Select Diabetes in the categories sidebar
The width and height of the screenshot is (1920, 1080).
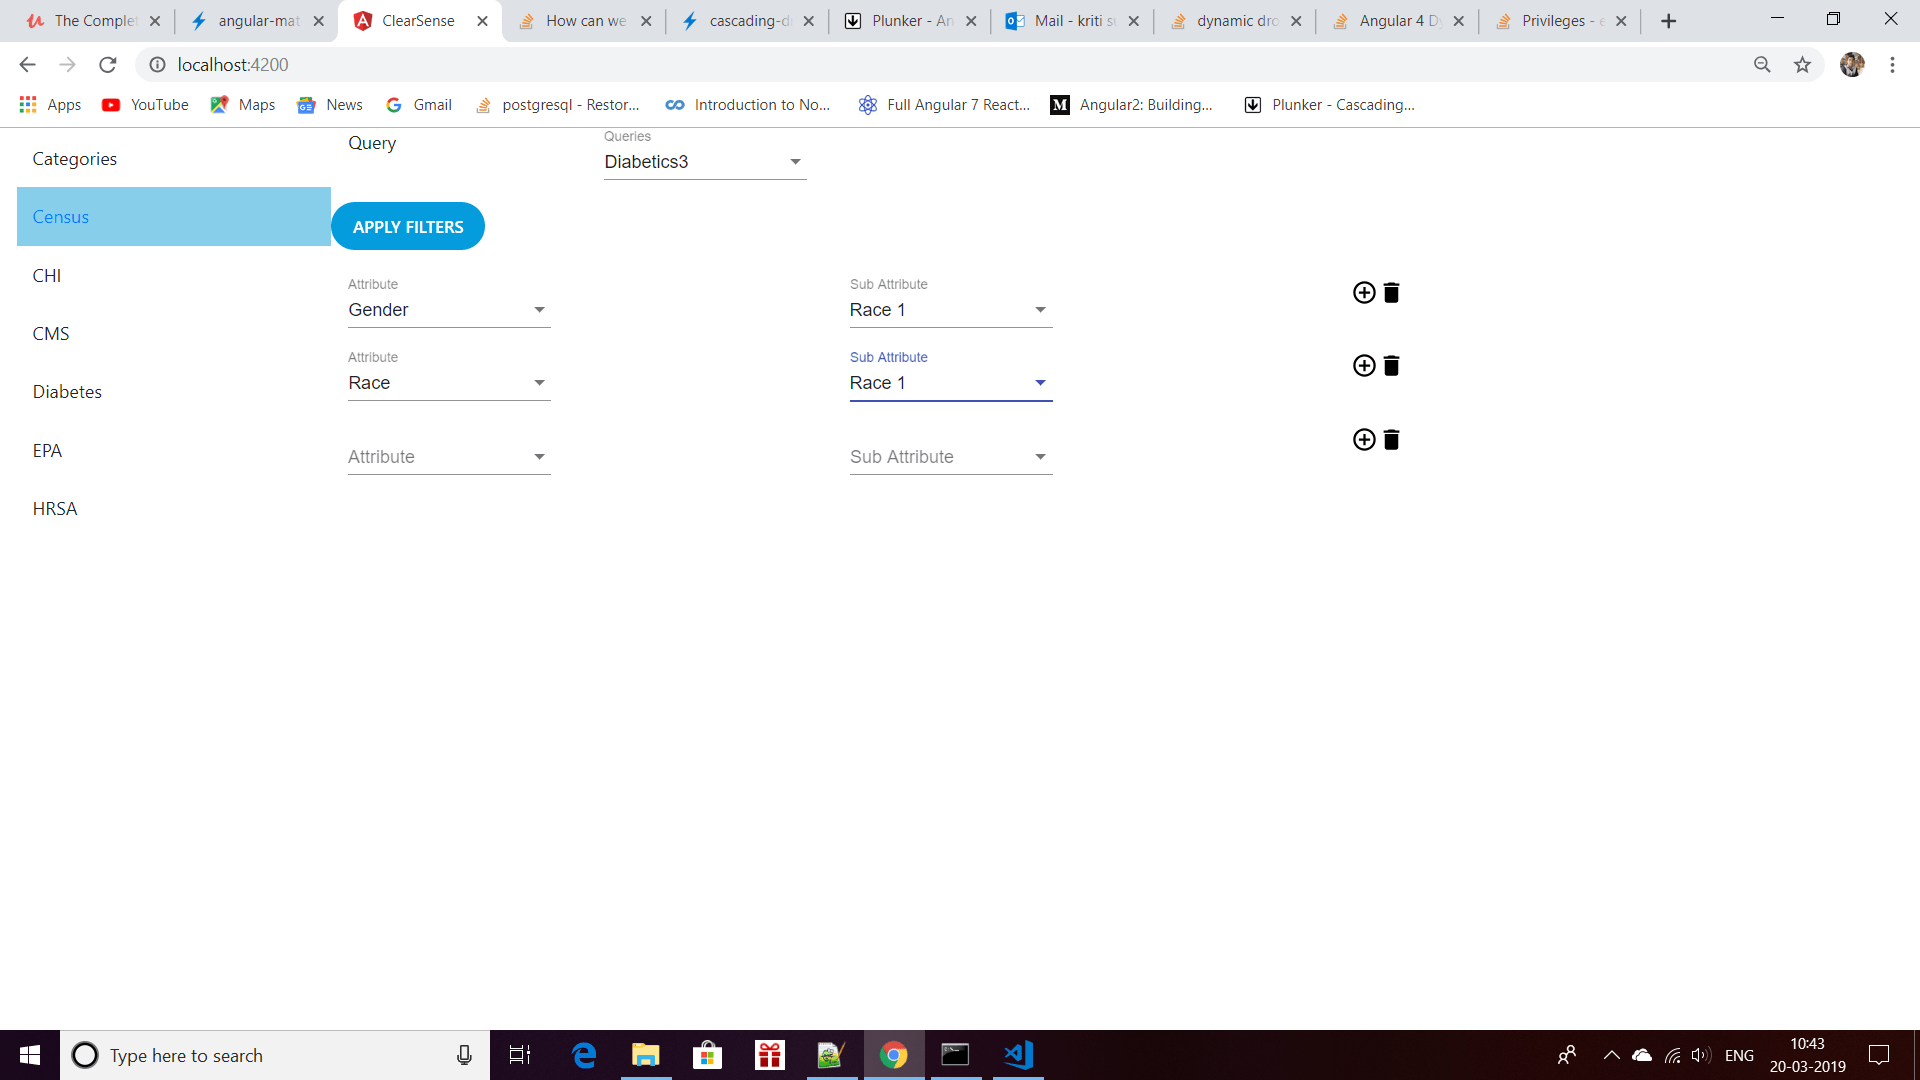click(66, 391)
